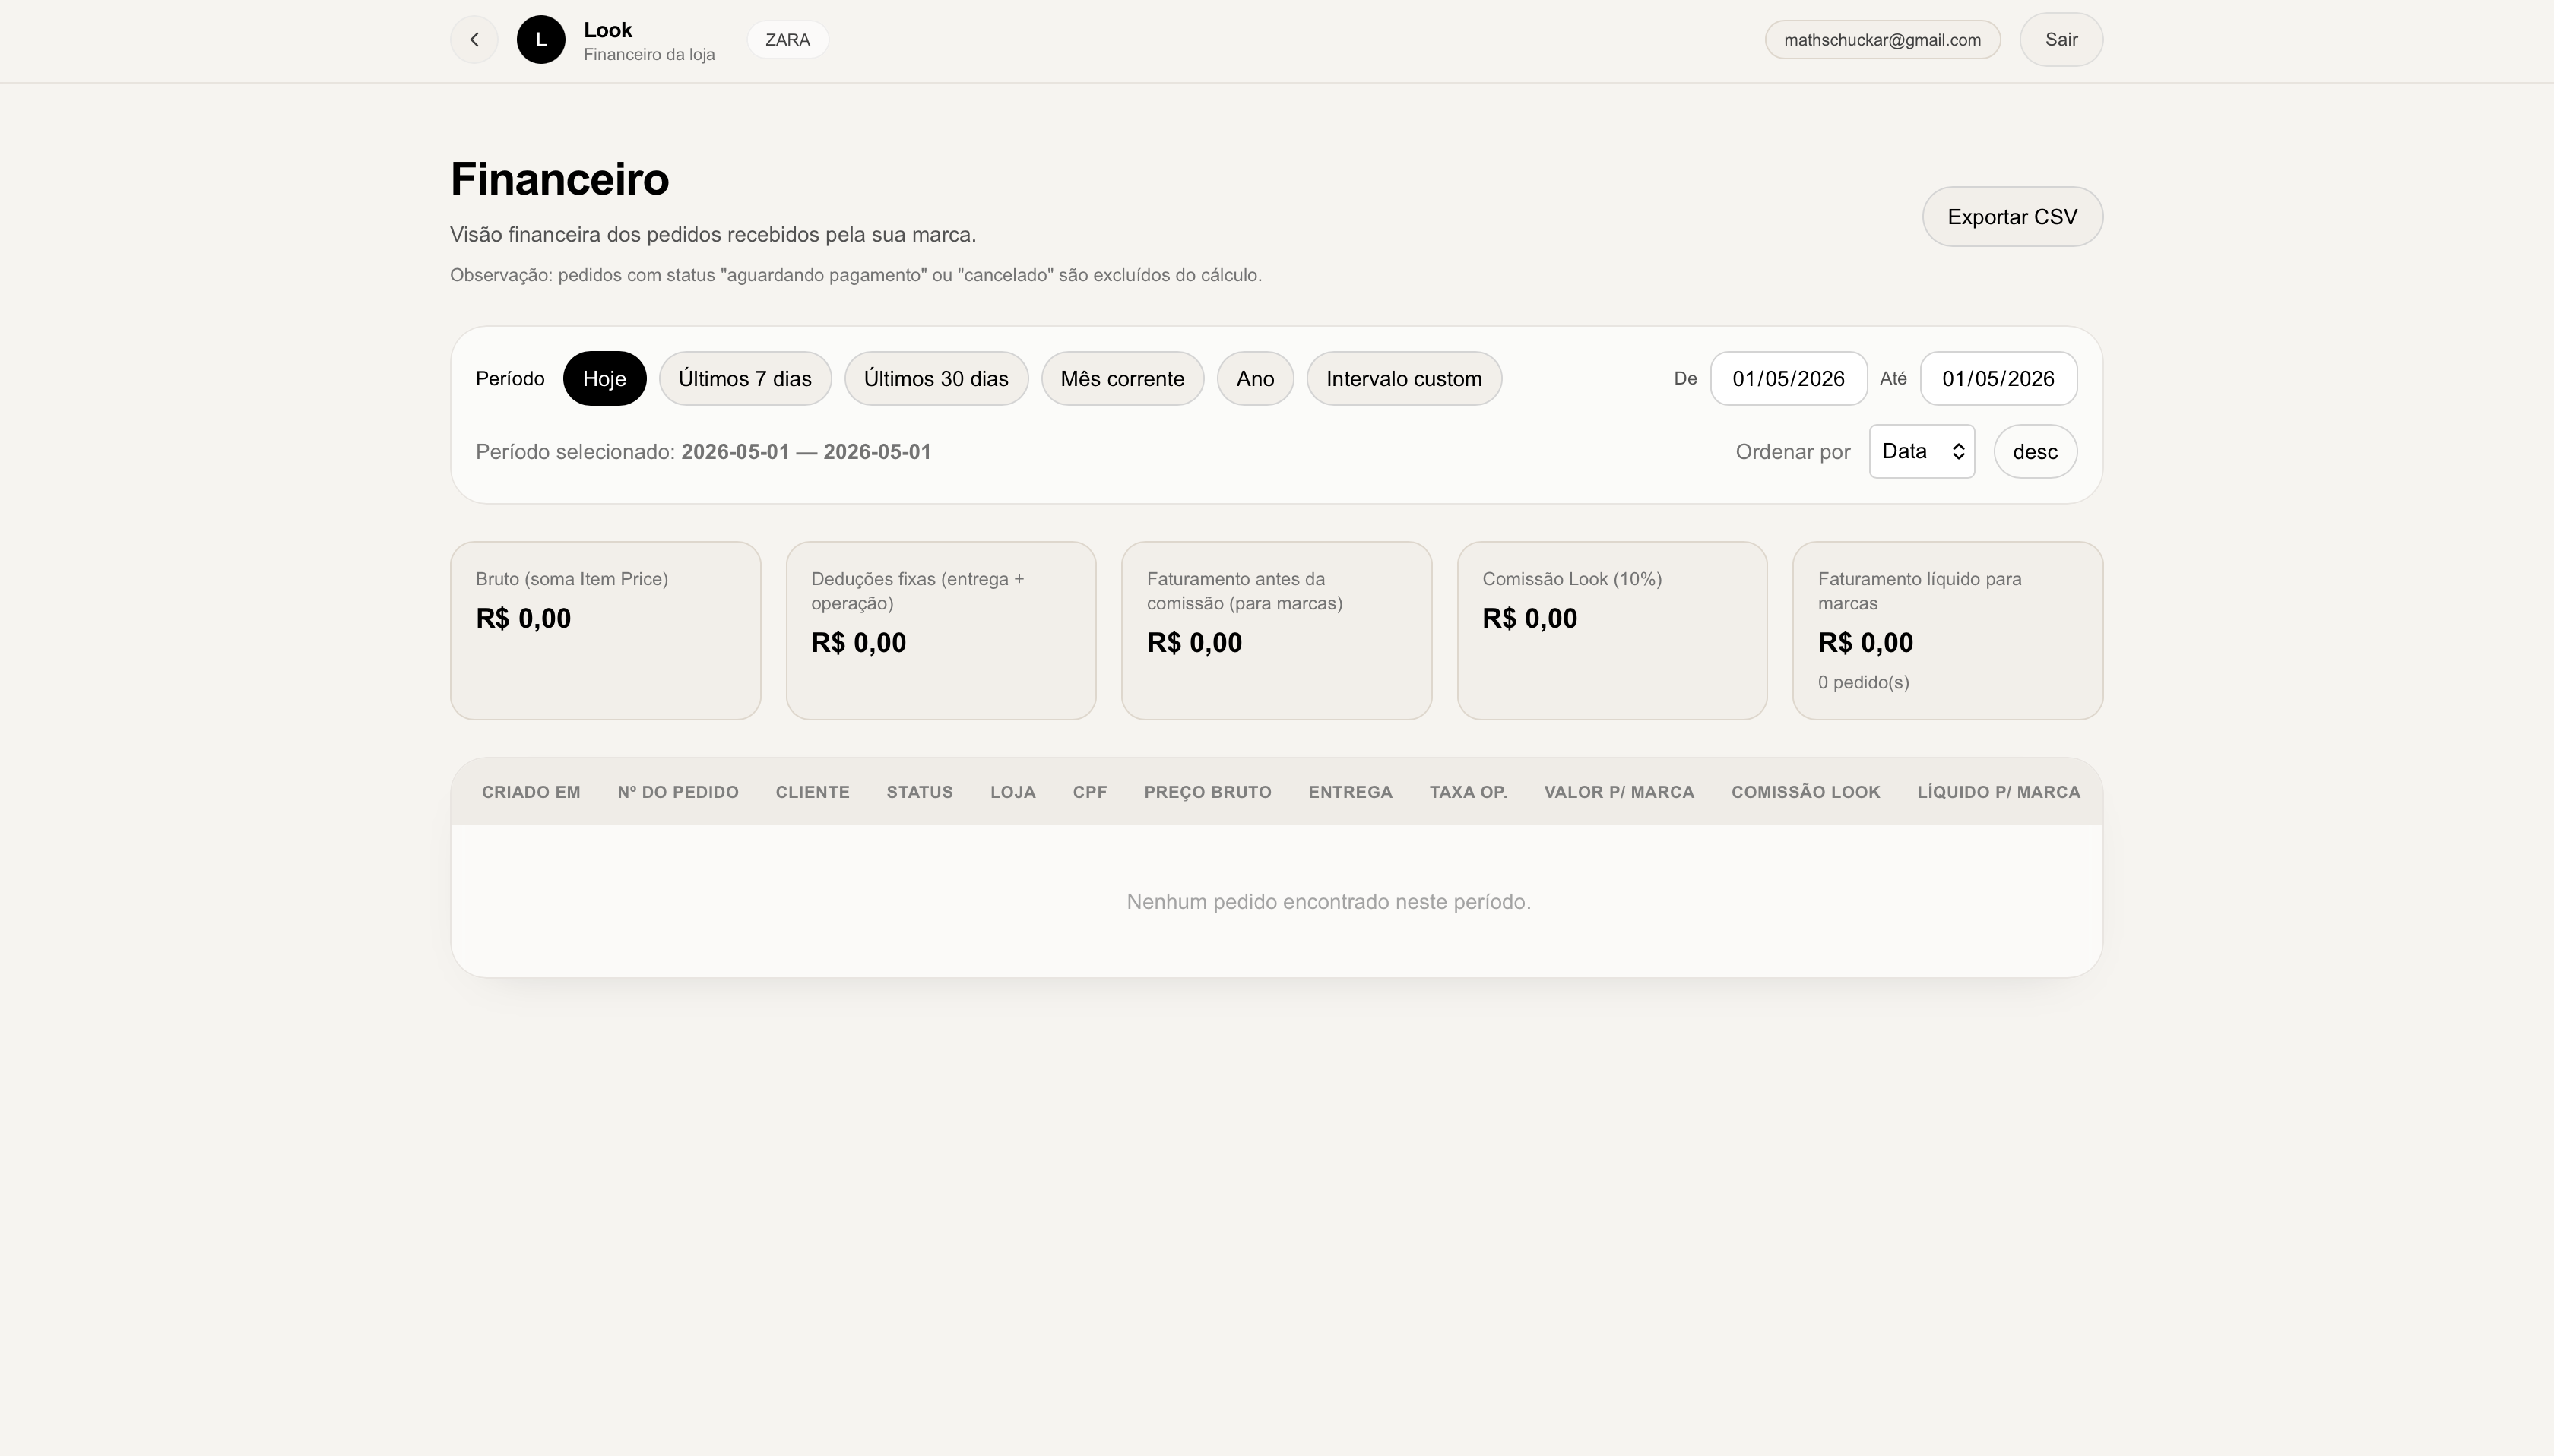Export data with Exportar CSV

coord(2012,217)
